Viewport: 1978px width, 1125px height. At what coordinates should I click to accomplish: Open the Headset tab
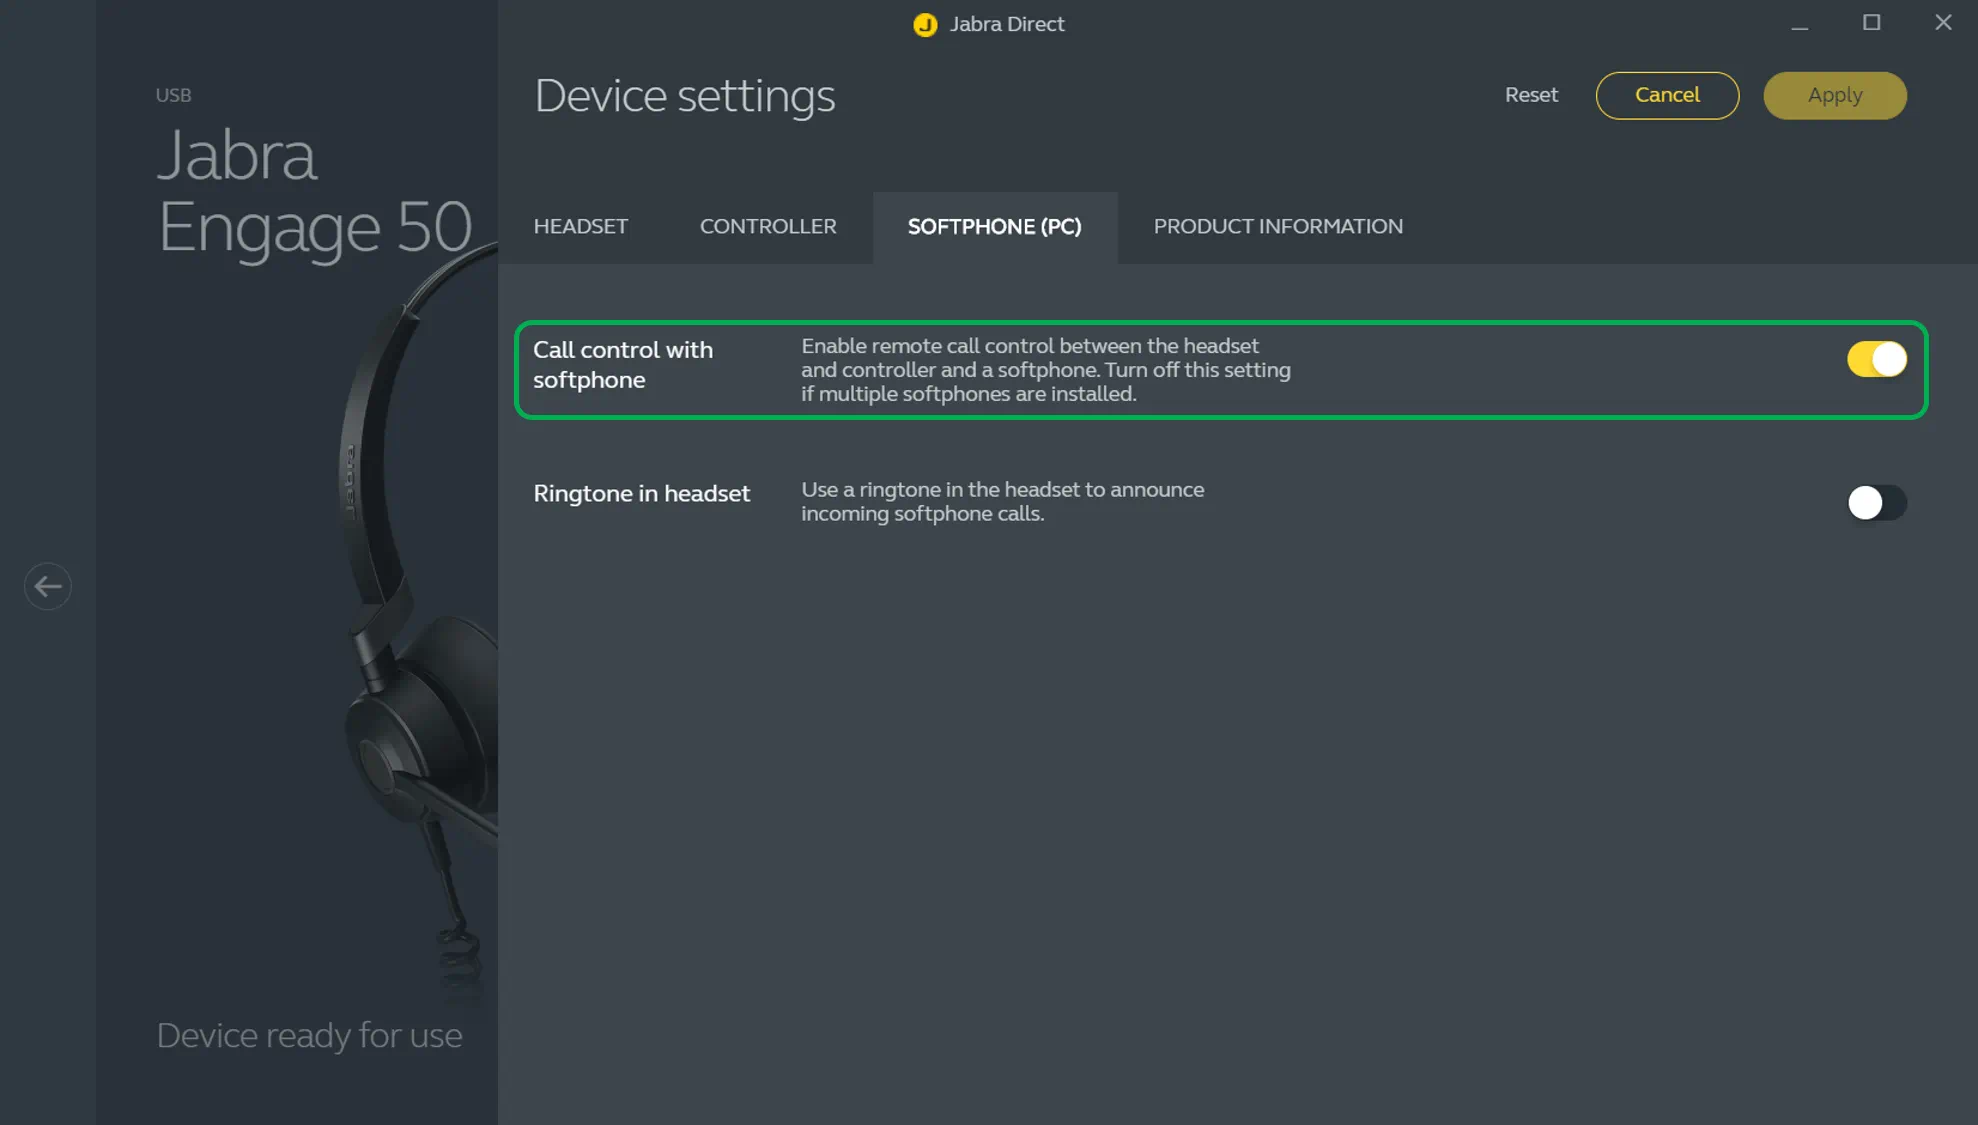[x=580, y=227]
